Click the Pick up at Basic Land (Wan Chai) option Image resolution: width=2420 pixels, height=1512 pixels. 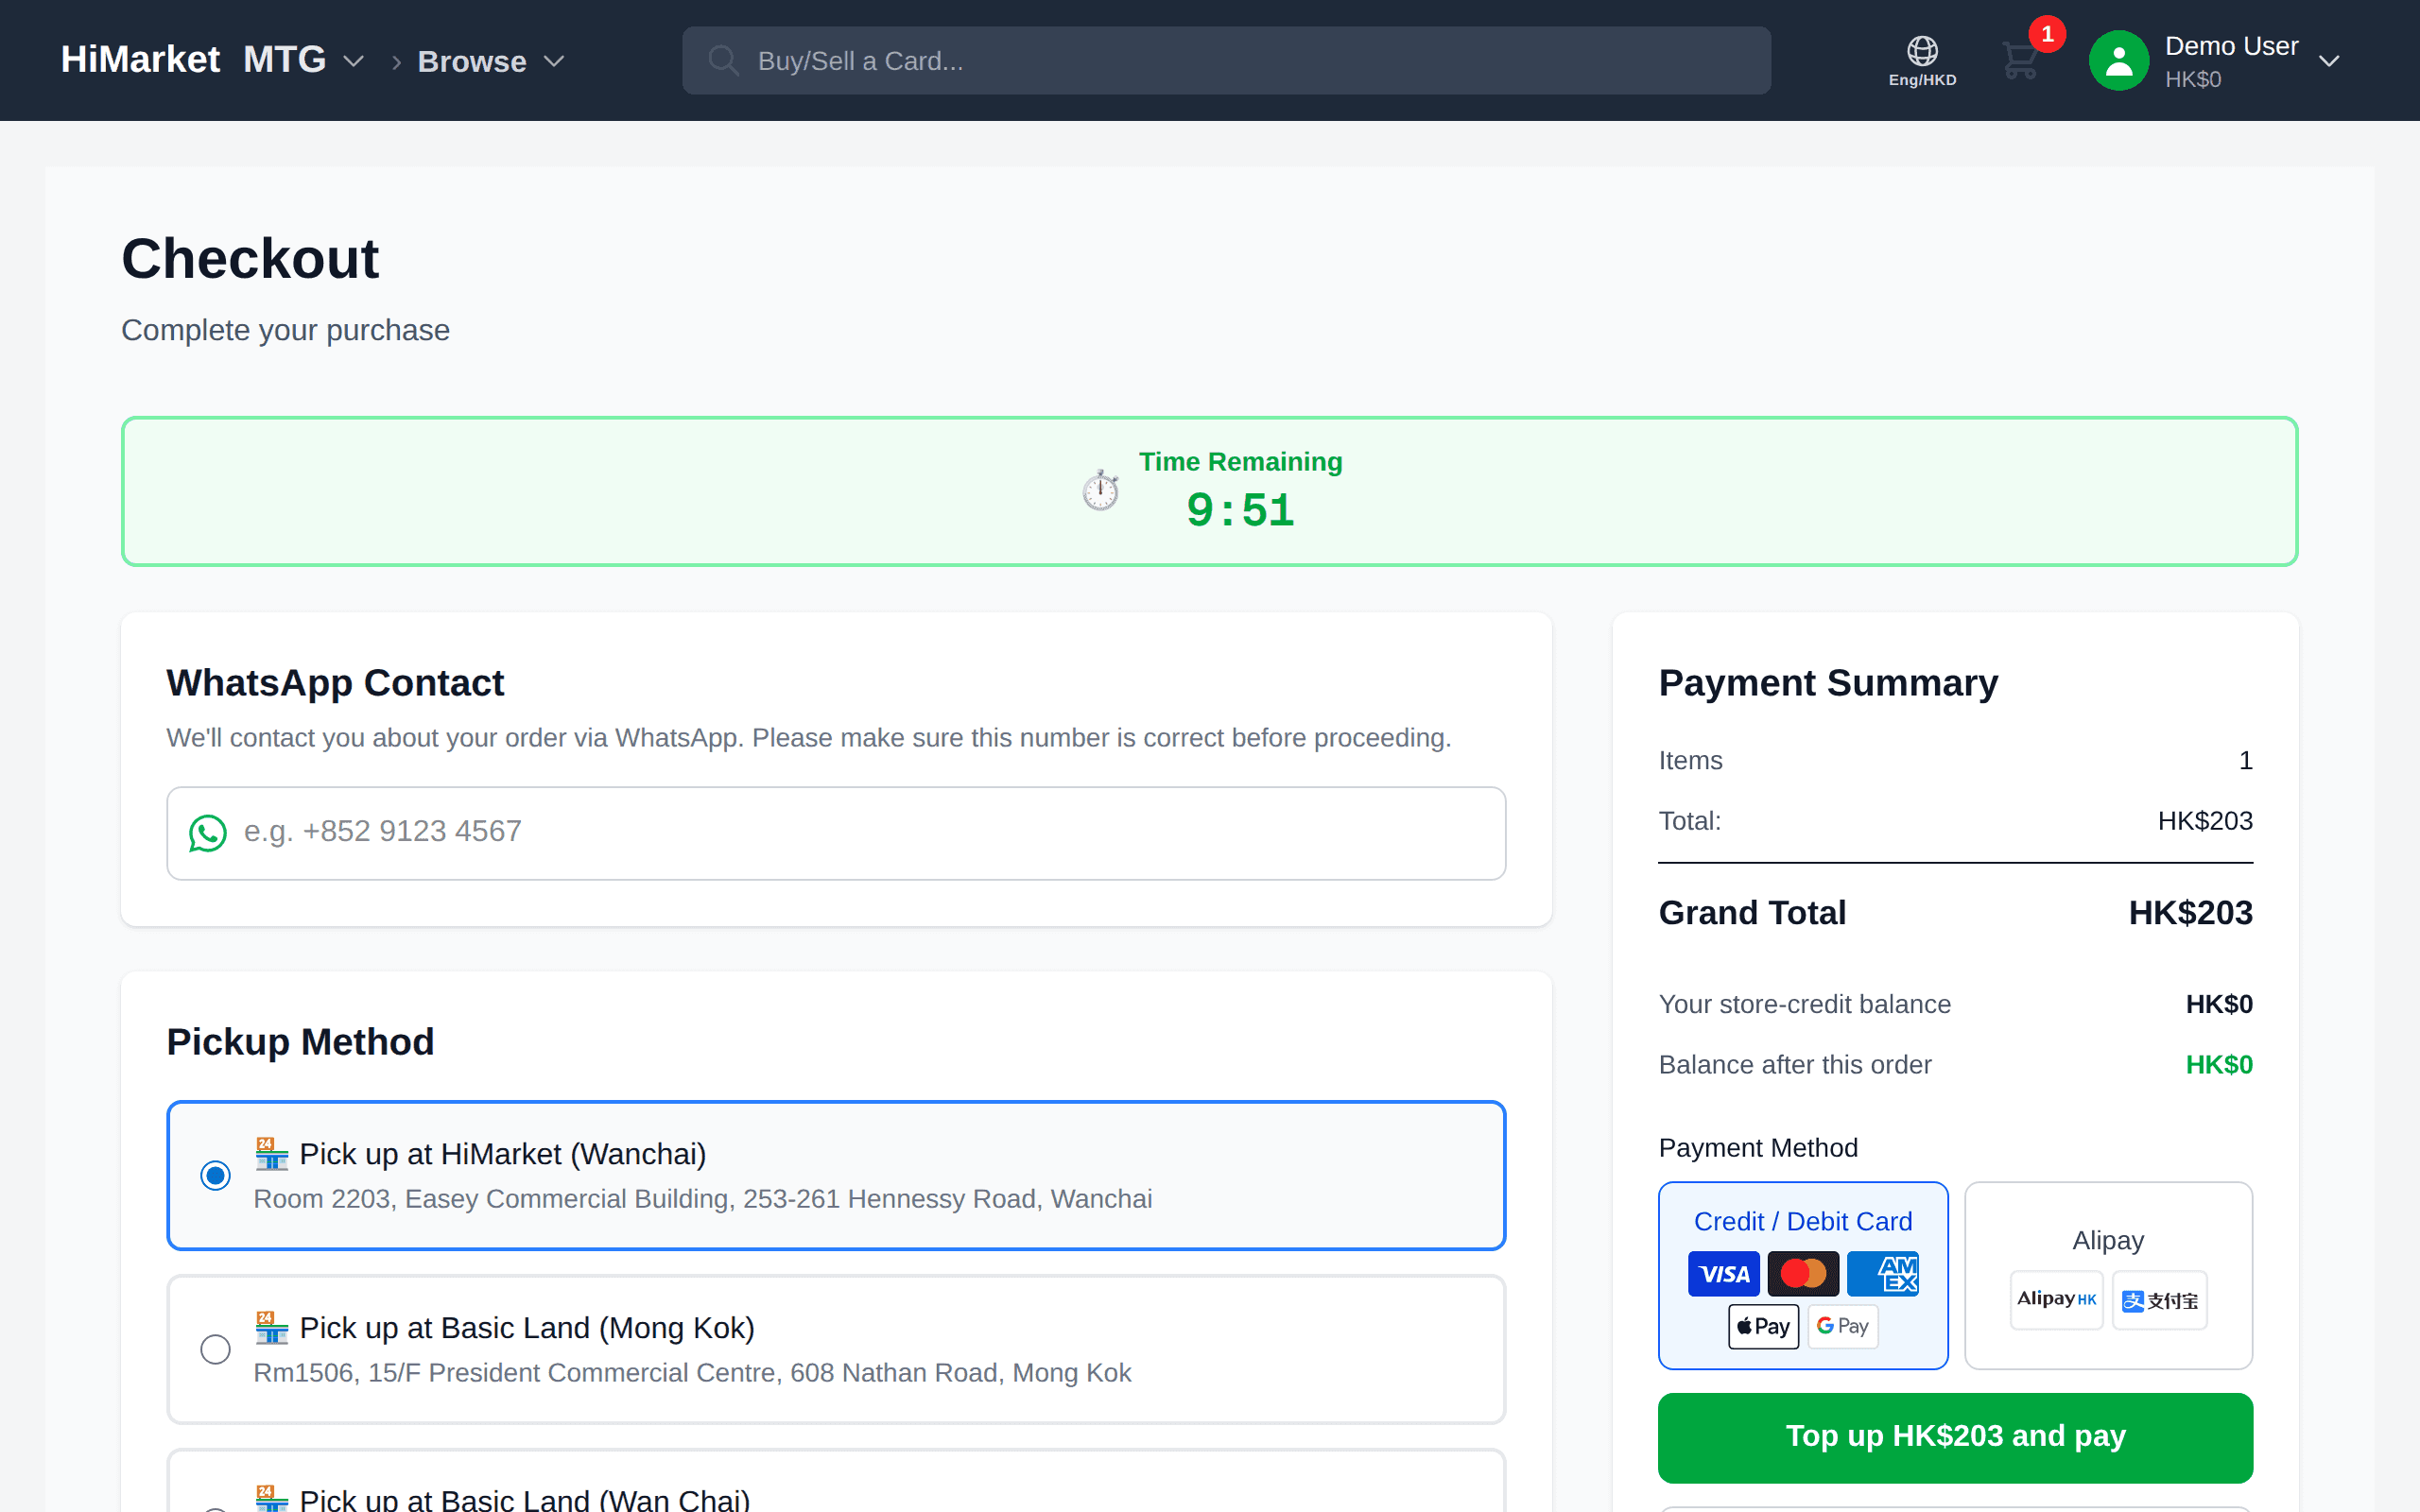[x=836, y=1482]
